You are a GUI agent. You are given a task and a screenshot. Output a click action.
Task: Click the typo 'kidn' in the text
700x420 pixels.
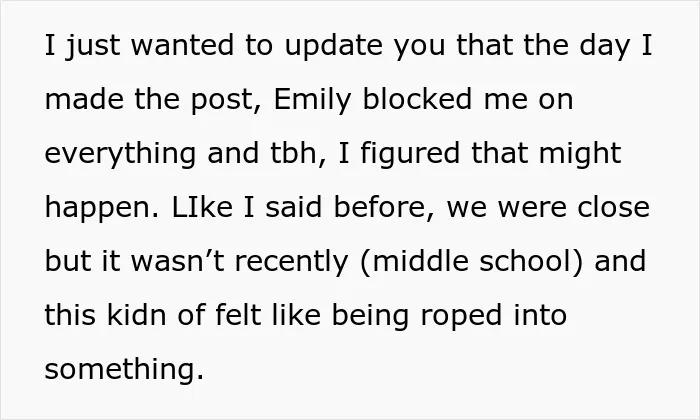137,315
